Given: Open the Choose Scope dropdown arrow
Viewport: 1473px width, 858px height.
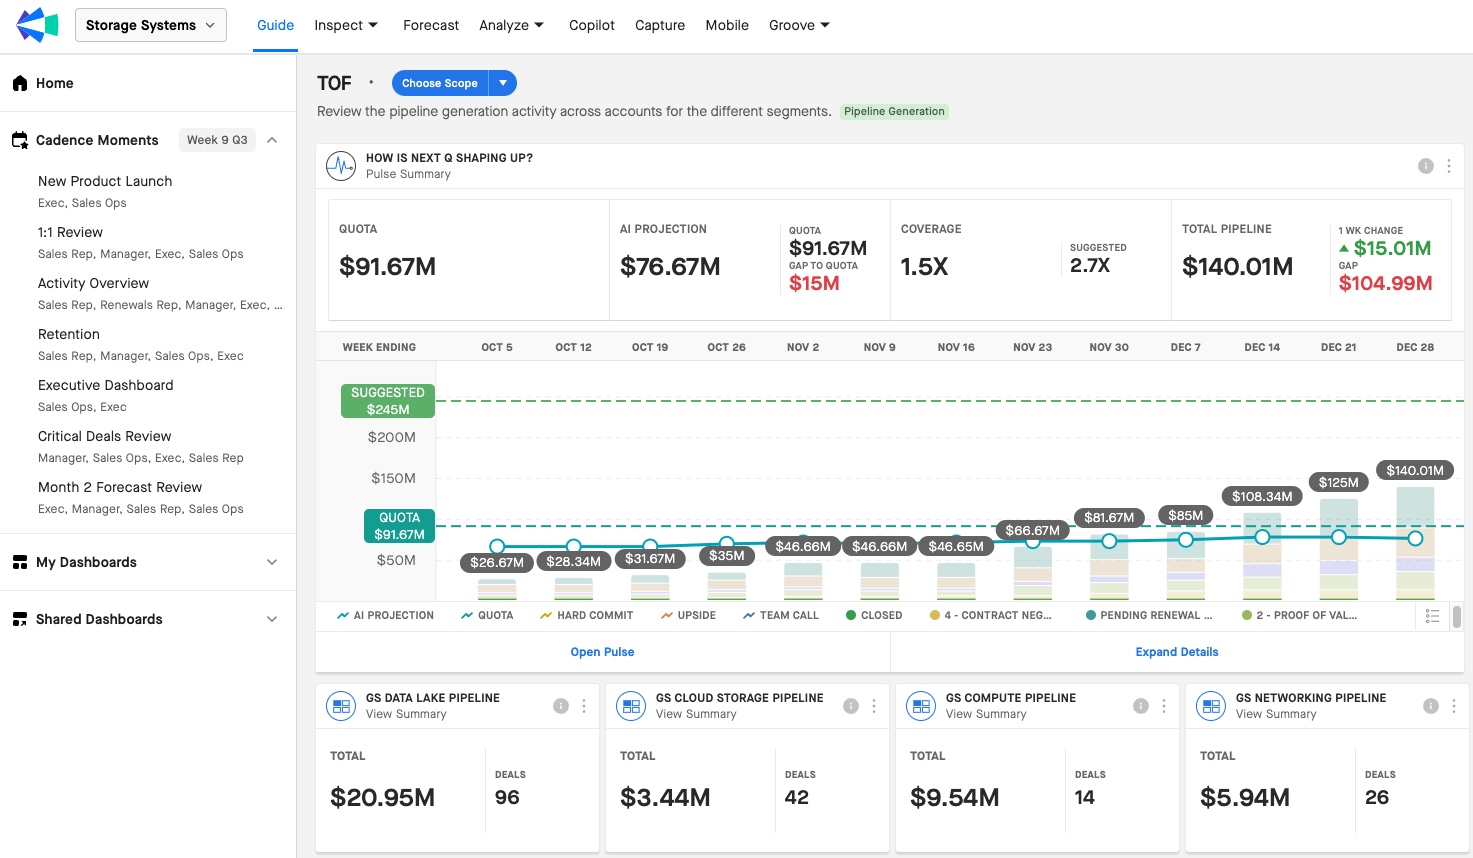Looking at the screenshot, I should click(x=503, y=83).
